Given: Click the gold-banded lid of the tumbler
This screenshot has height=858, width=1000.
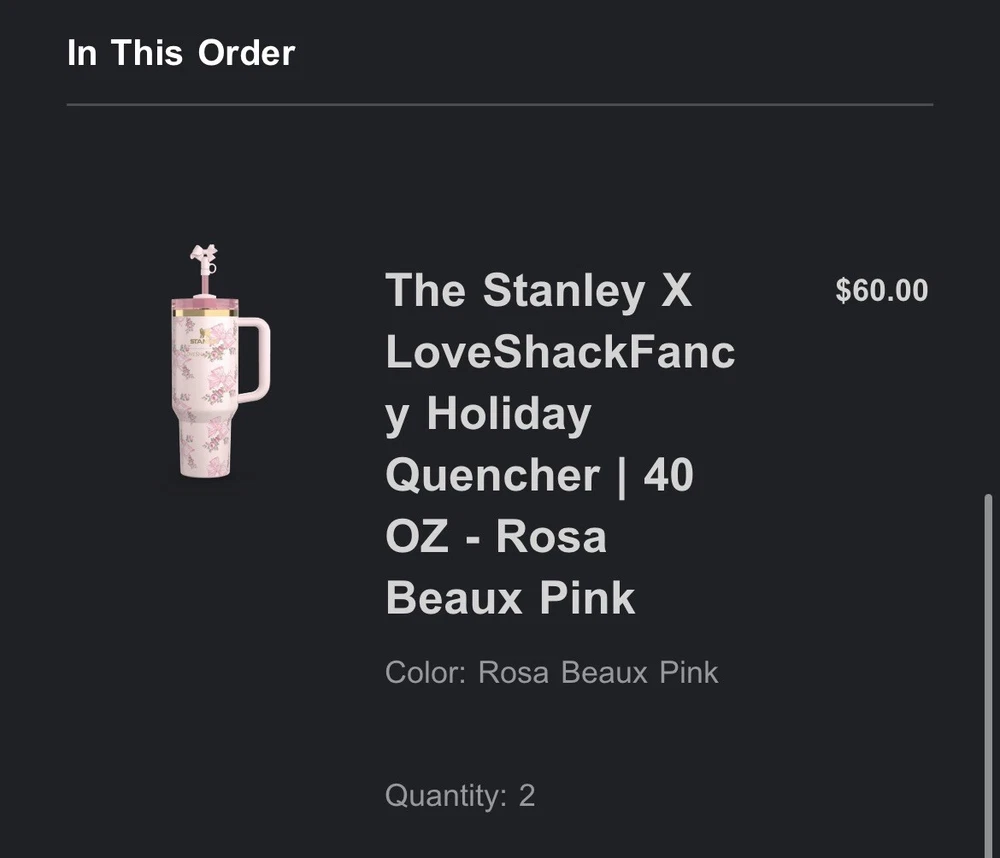Looking at the screenshot, I should tap(205, 307).
